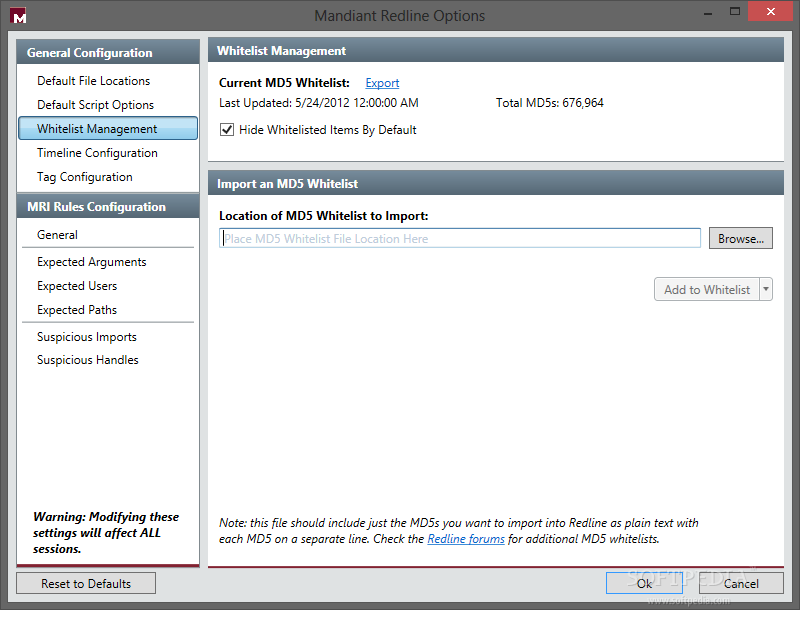Image resolution: width=800 pixels, height=619 pixels.
Task: Click the Export whitelist link
Action: point(382,83)
